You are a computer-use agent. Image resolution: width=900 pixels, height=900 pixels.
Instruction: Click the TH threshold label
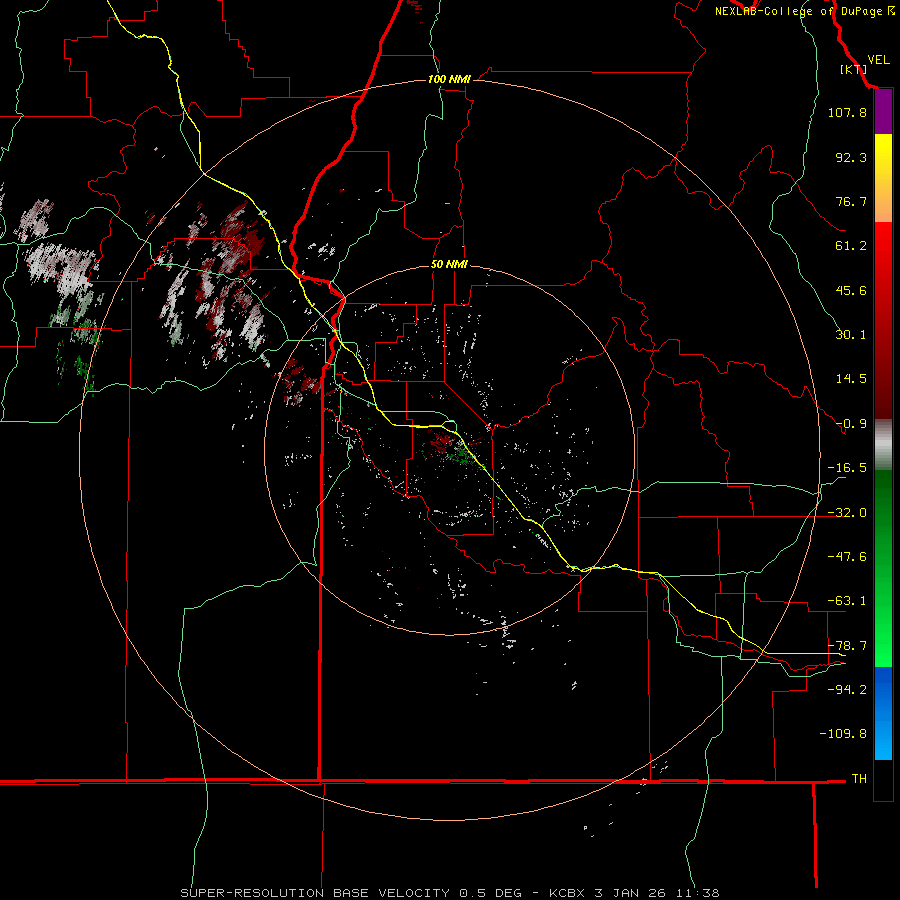859,779
